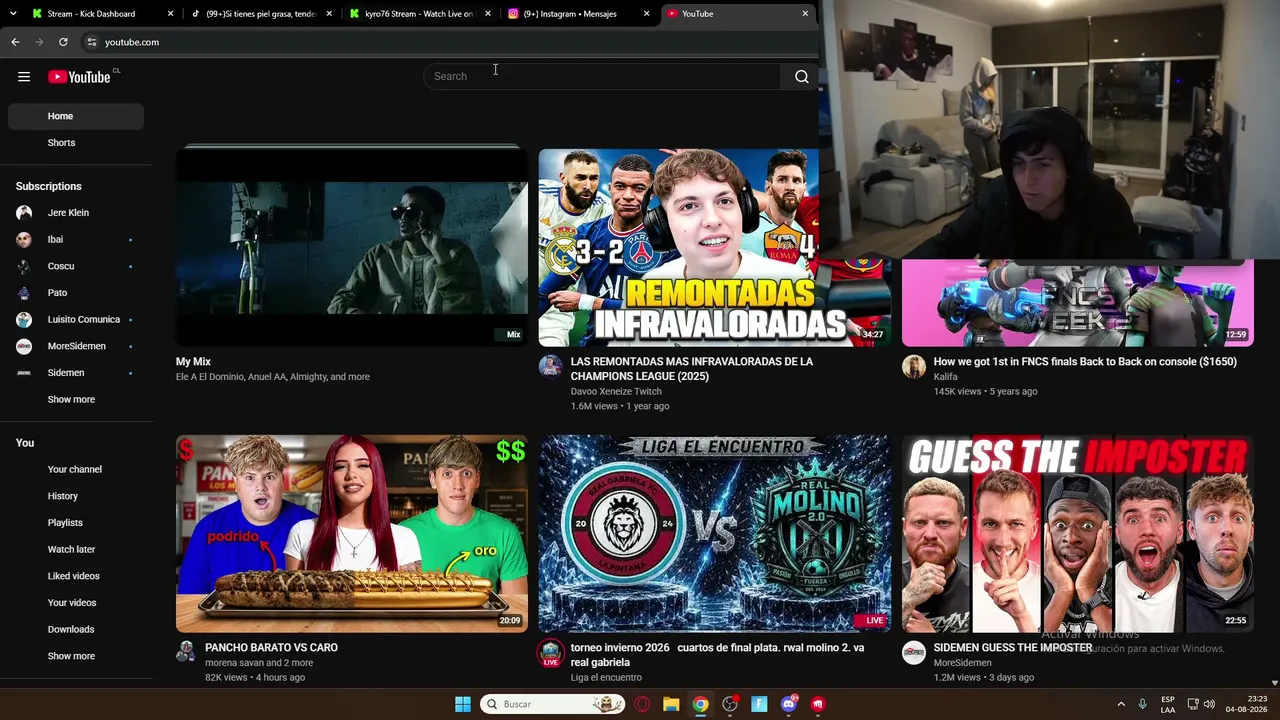Open MoreSidemen avatar in subscriptions sidebar
1280x720 pixels.
pos(24,346)
